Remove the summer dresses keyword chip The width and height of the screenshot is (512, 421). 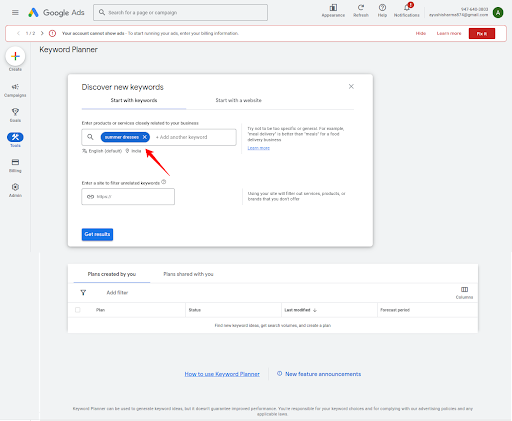(x=145, y=137)
